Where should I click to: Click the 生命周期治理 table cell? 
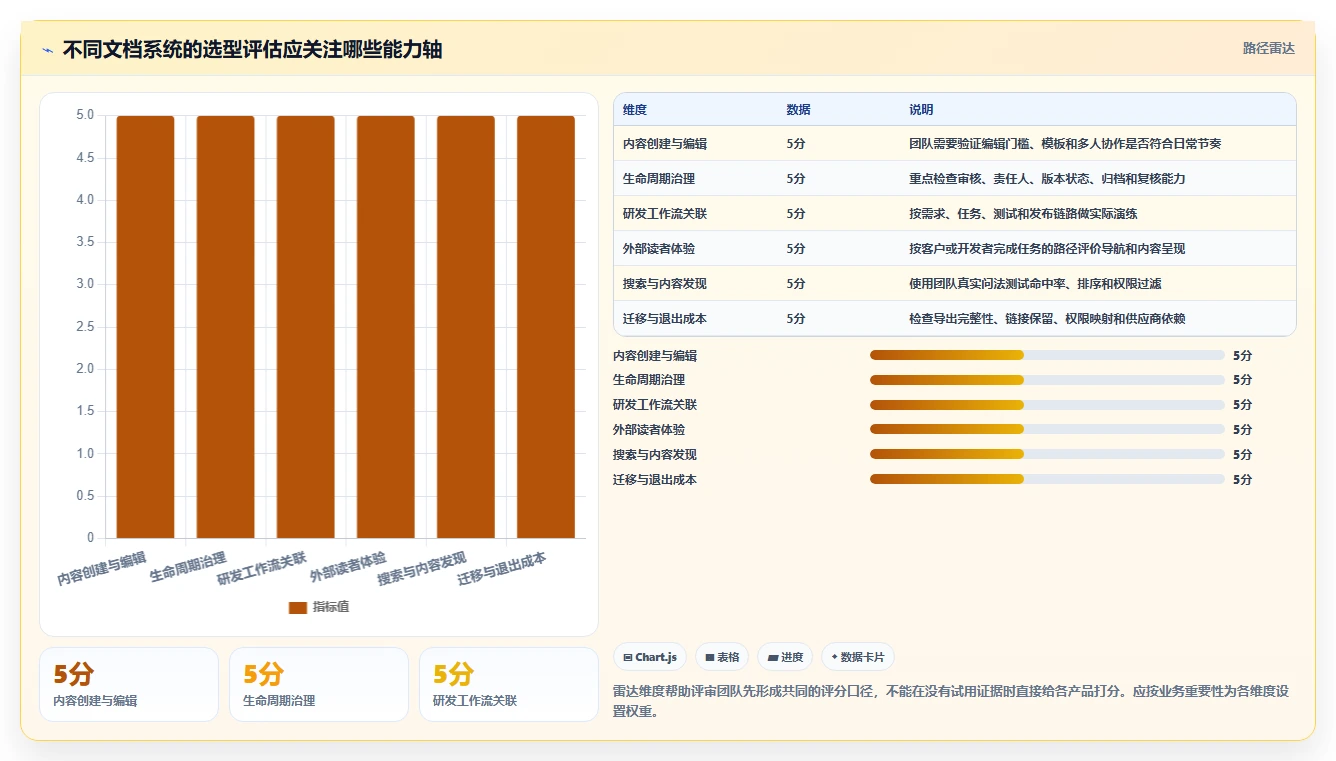click(x=659, y=179)
